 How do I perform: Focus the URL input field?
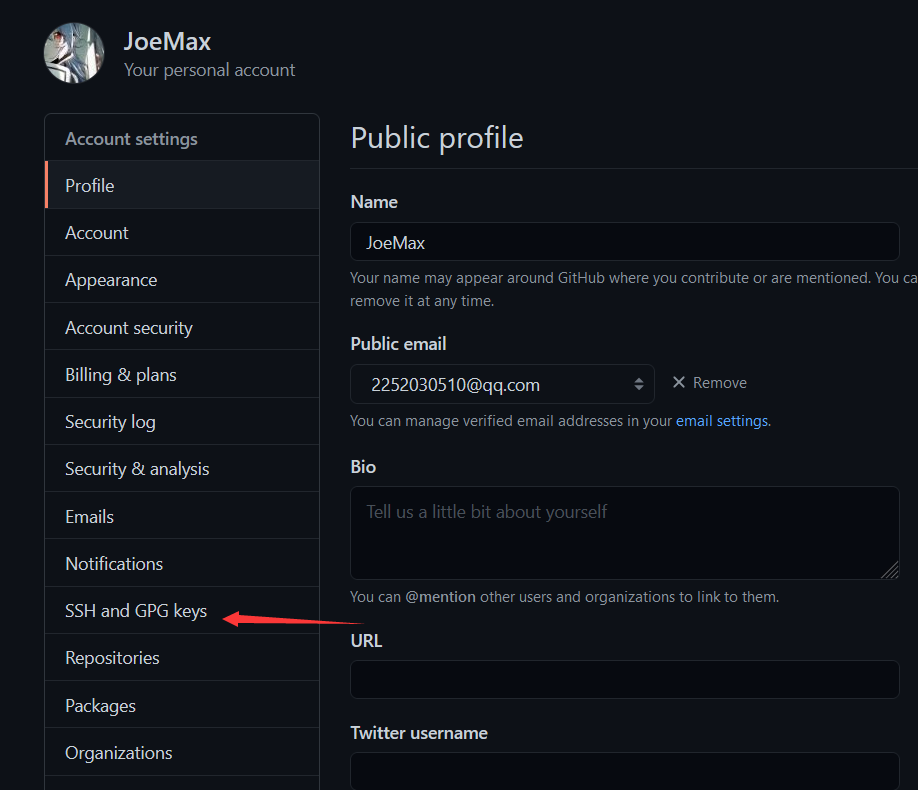tap(625, 679)
